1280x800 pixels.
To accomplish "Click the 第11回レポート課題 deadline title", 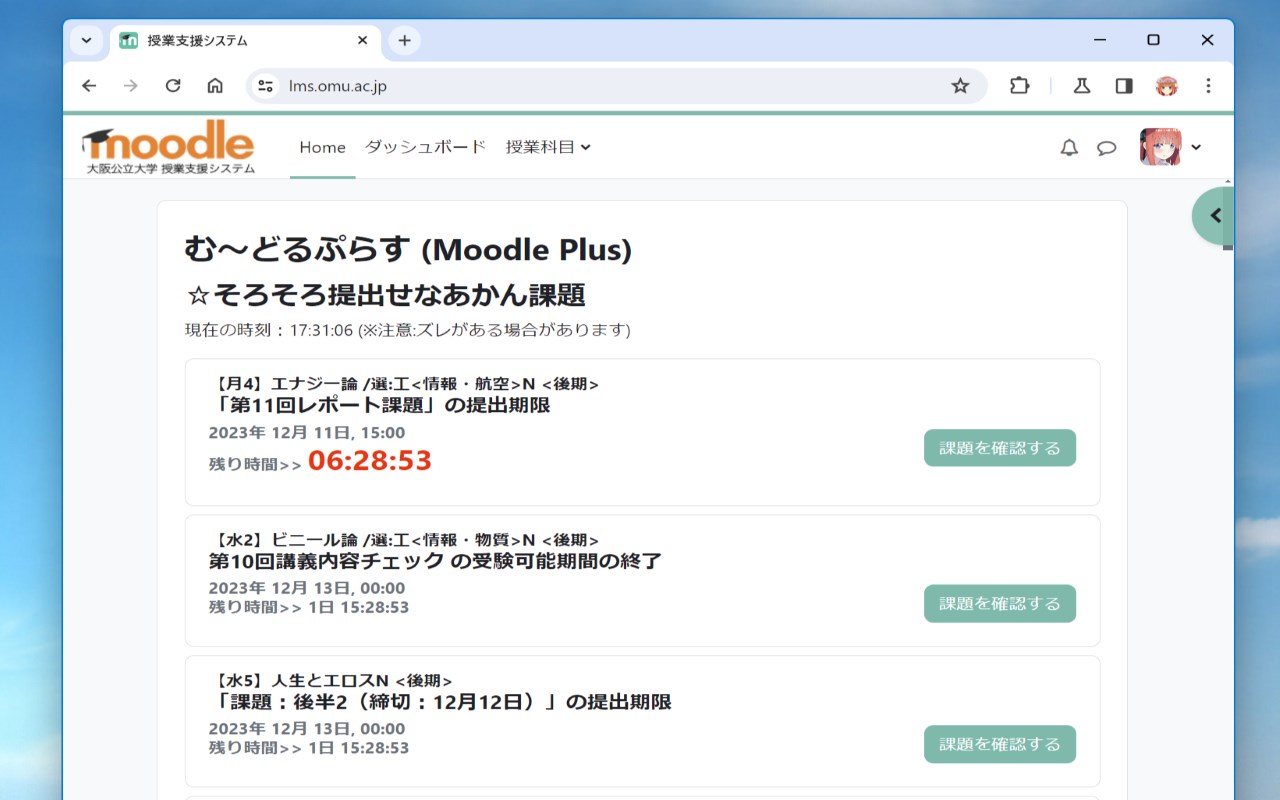I will coord(380,405).
